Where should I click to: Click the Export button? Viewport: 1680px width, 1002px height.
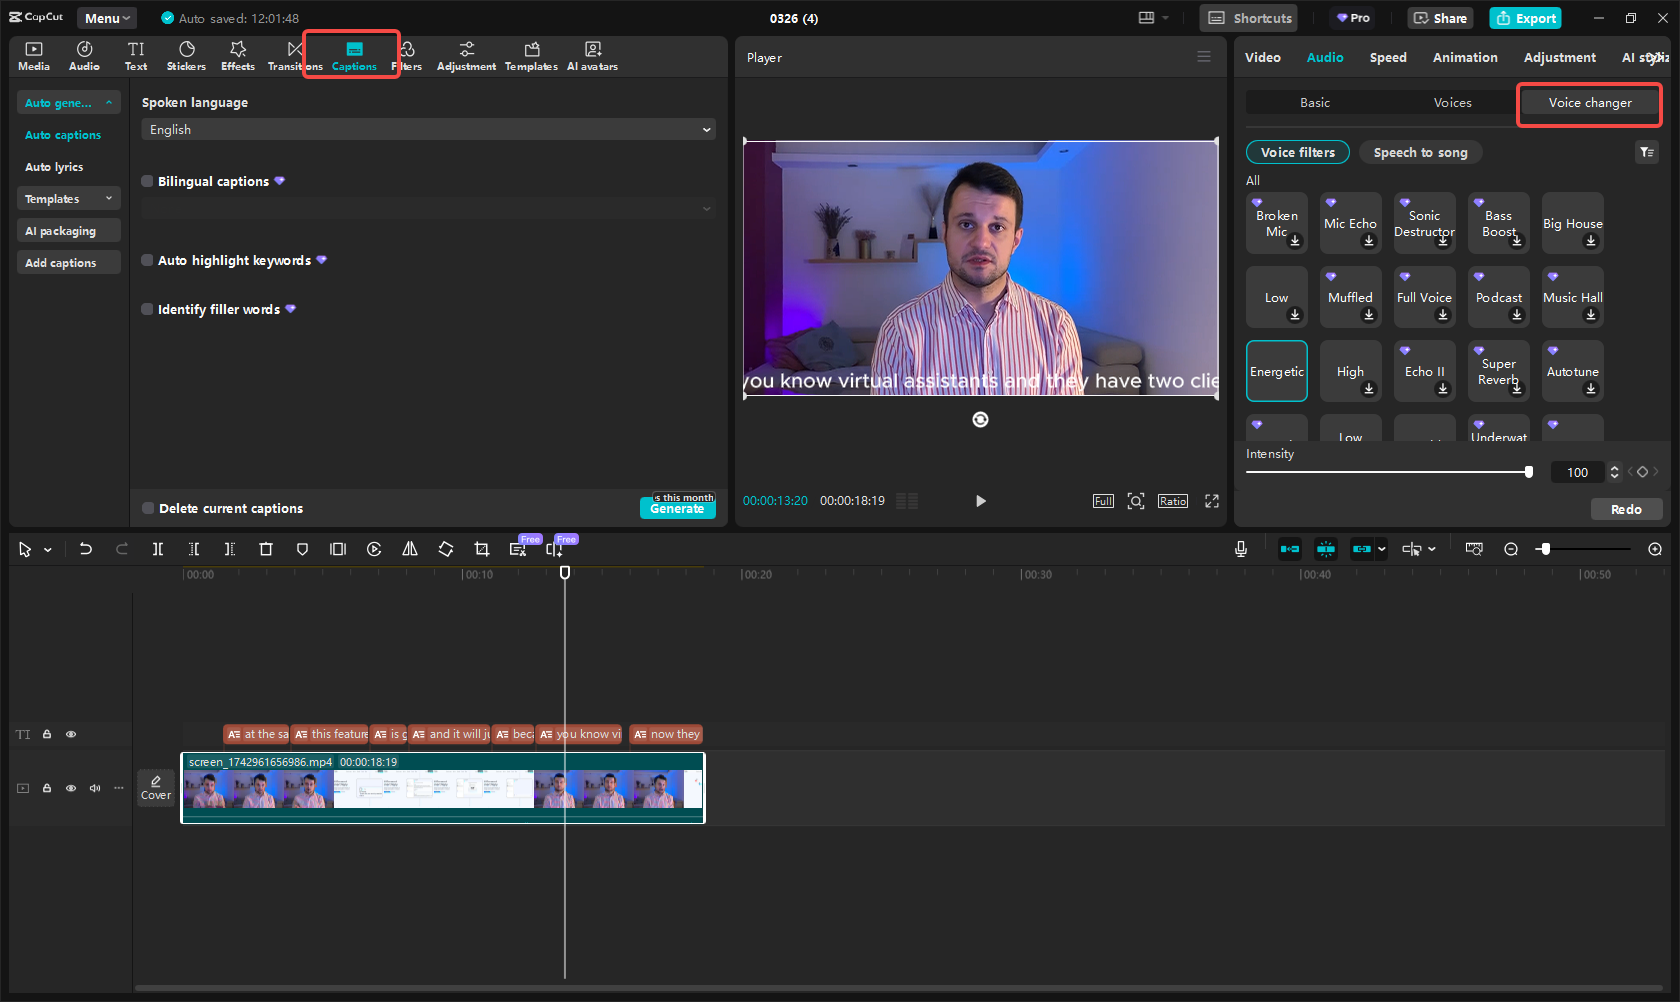pos(1525,18)
